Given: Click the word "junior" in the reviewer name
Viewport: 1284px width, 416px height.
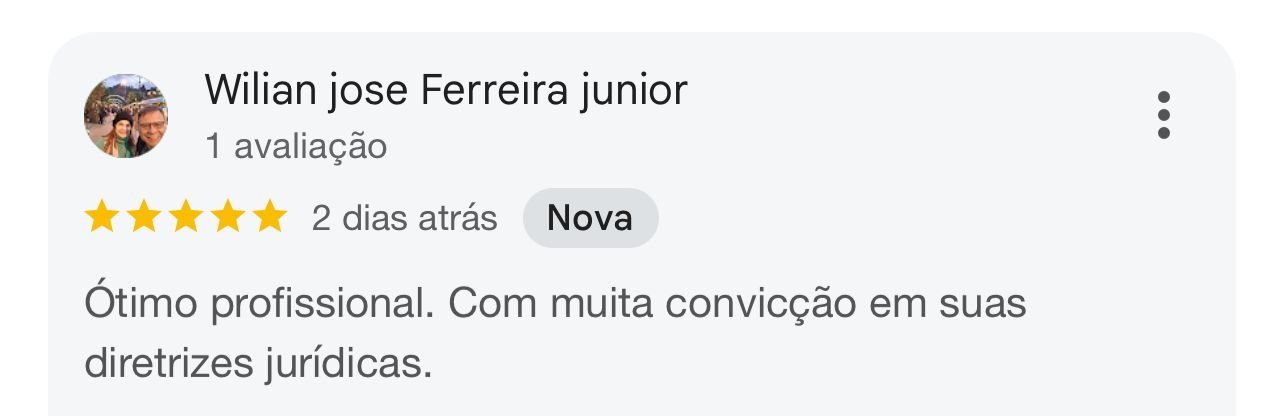Looking at the screenshot, I should tap(633, 90).
